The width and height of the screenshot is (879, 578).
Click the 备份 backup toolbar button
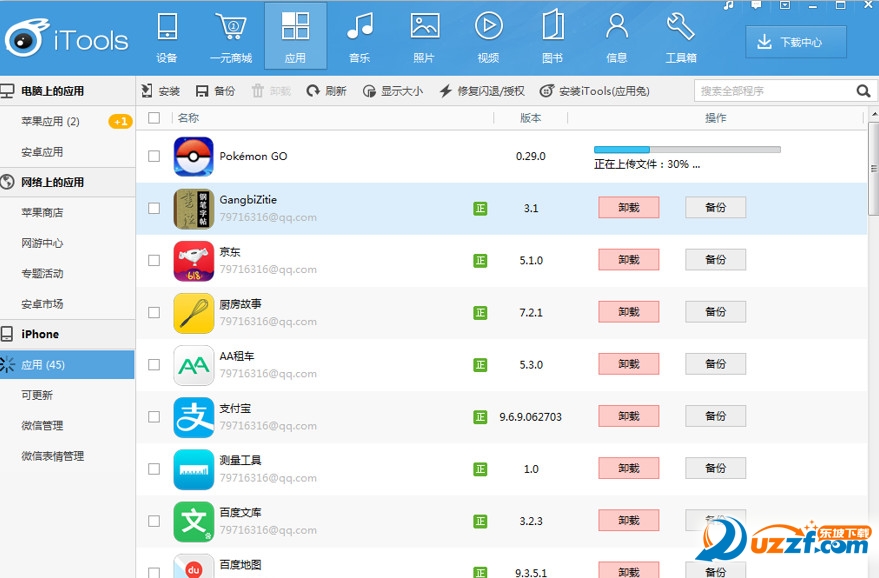coord(216,91)
